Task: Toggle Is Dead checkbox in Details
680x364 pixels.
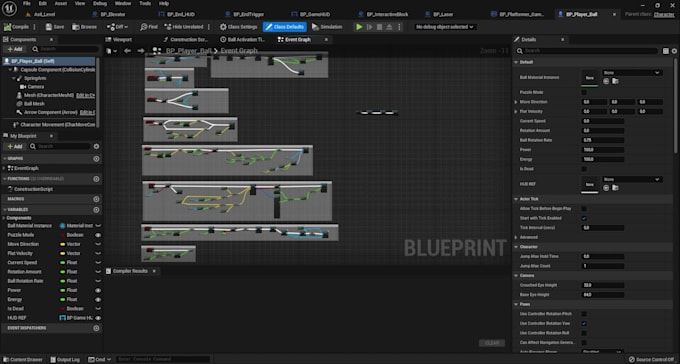Action: pos(584,169)
